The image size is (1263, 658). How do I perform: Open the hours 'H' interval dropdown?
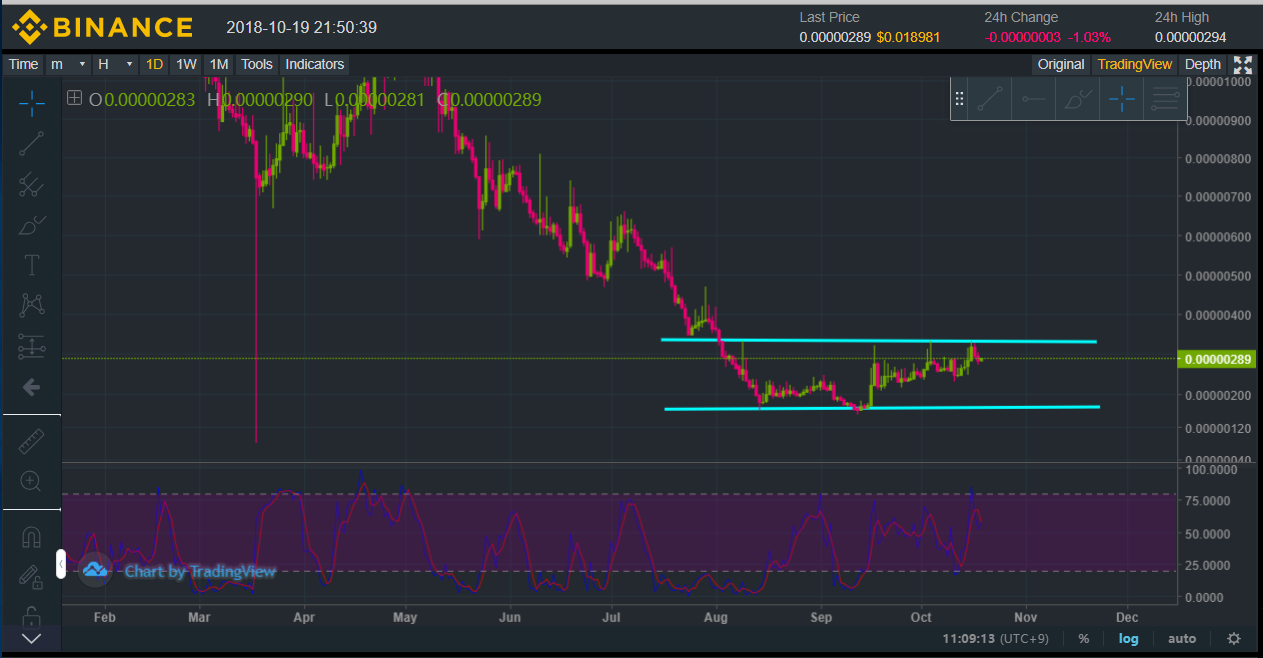pyautogui.click(x=115, y=64)
